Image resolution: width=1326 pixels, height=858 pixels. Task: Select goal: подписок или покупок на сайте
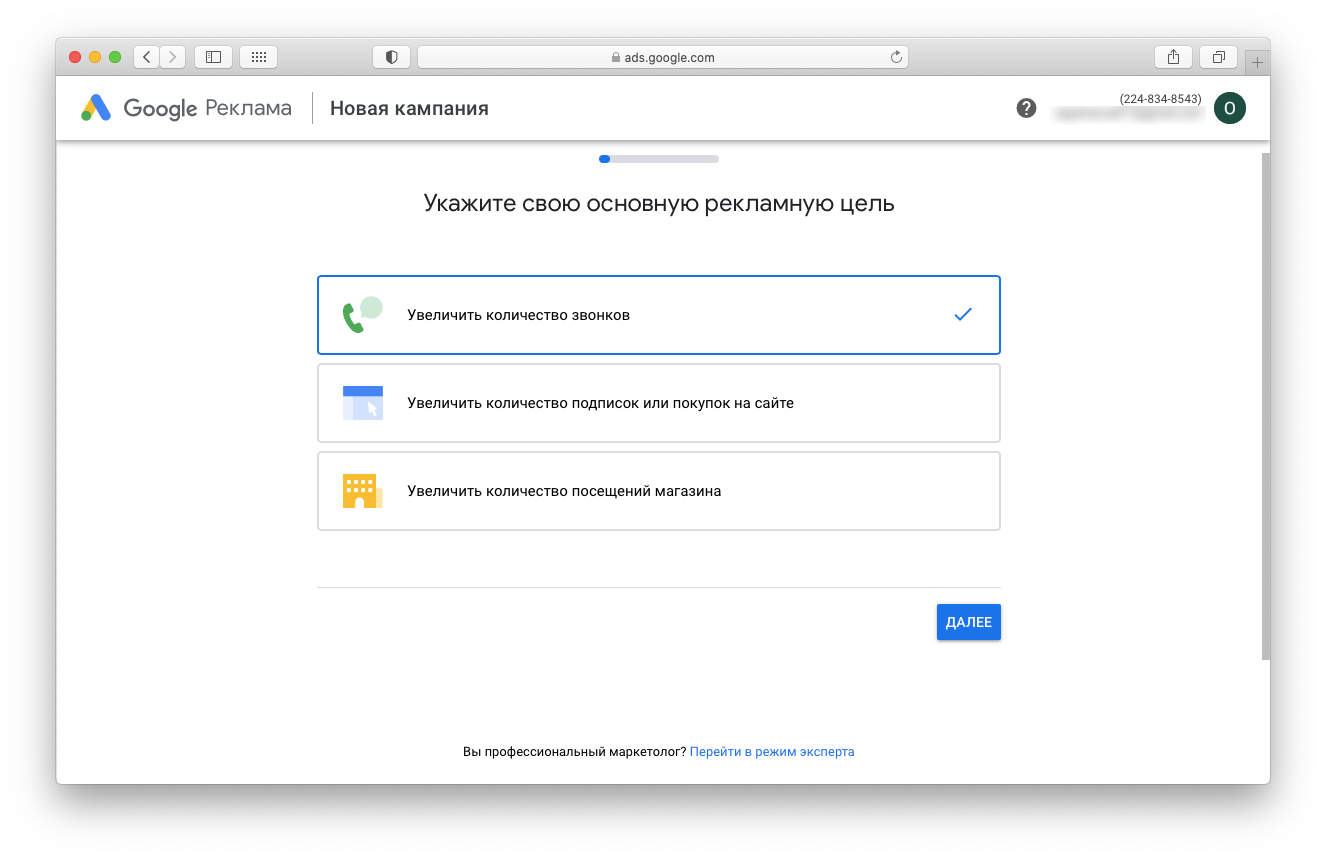click(659, 403)
